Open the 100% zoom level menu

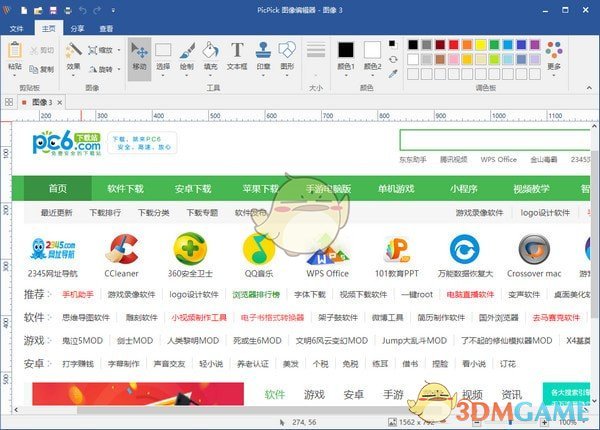(571, 422)
